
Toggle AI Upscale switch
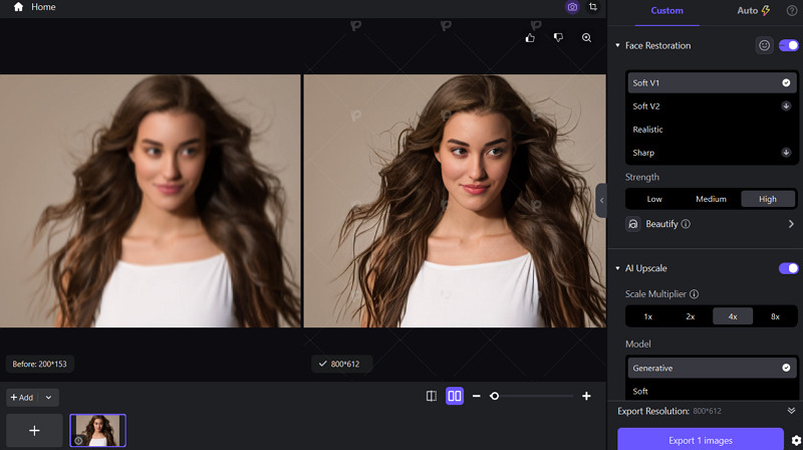click(789, 268)
